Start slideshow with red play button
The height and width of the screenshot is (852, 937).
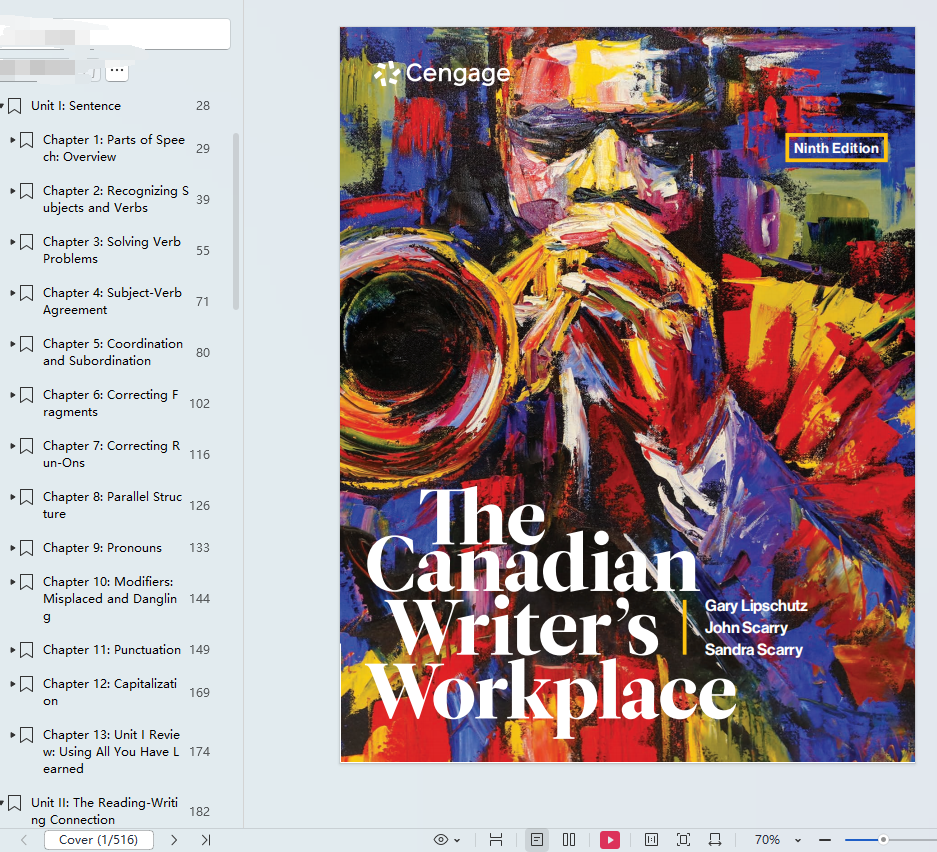(x=610, y=839)
